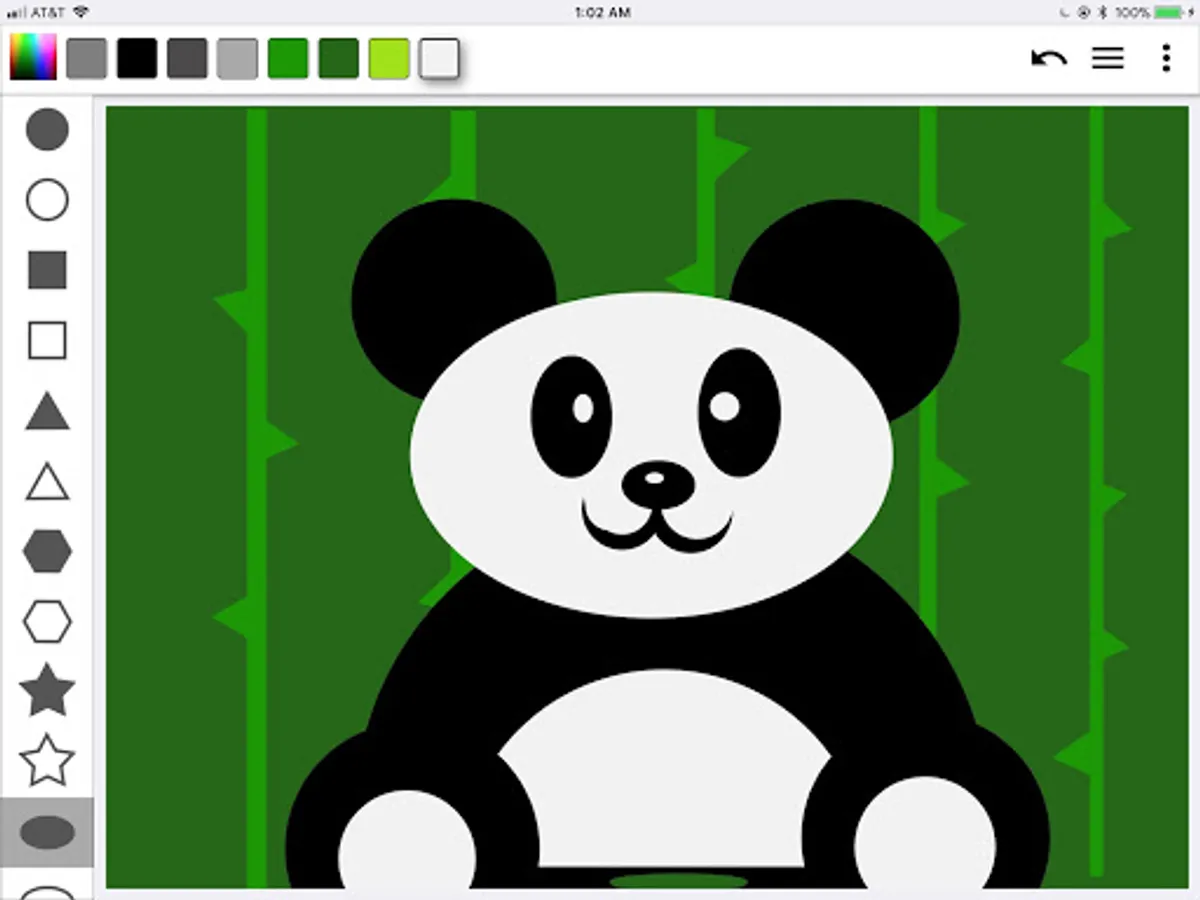Open the hamburger layers menu

click(x=1108, y=58)
